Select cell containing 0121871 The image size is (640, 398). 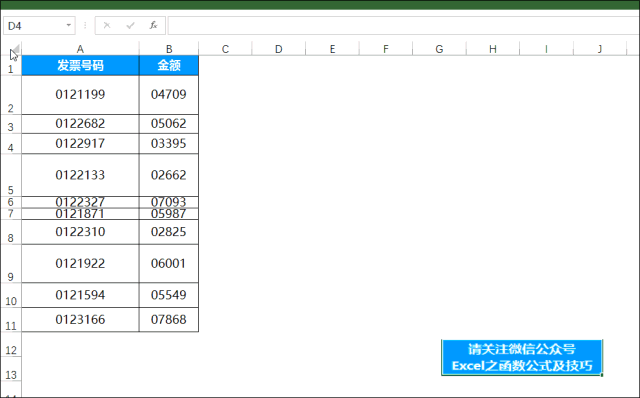coord(80,214)
